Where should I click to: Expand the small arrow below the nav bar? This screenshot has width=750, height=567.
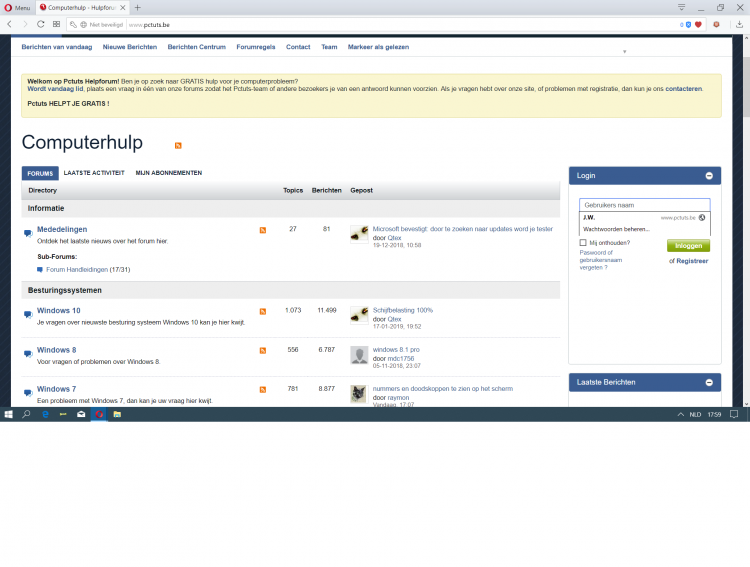coord(624,52)
